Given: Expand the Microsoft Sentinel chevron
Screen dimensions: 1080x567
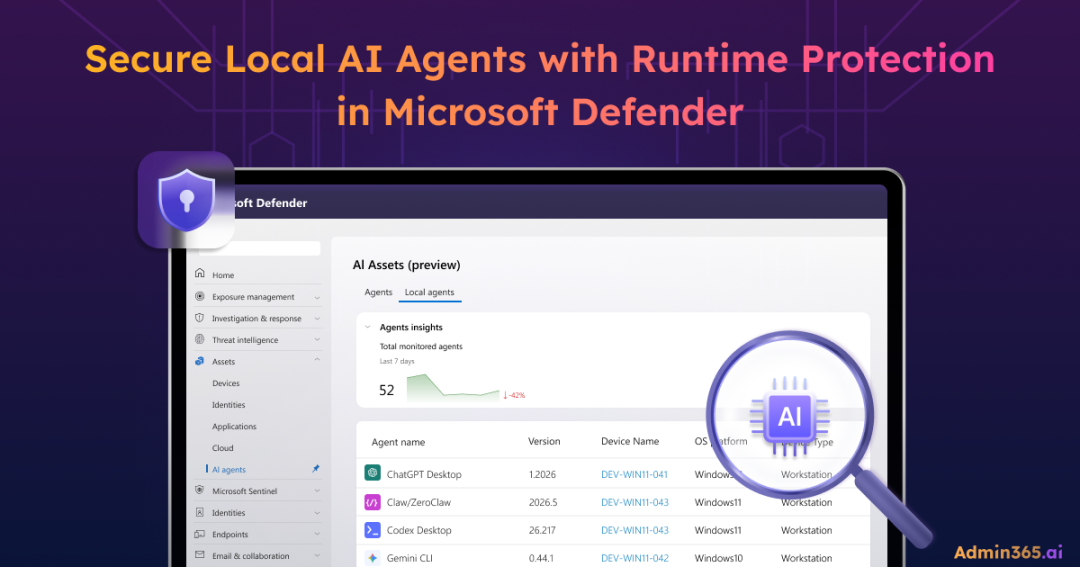Looking at the screenshot, I should pyautogui.click(x=317, y=491).
